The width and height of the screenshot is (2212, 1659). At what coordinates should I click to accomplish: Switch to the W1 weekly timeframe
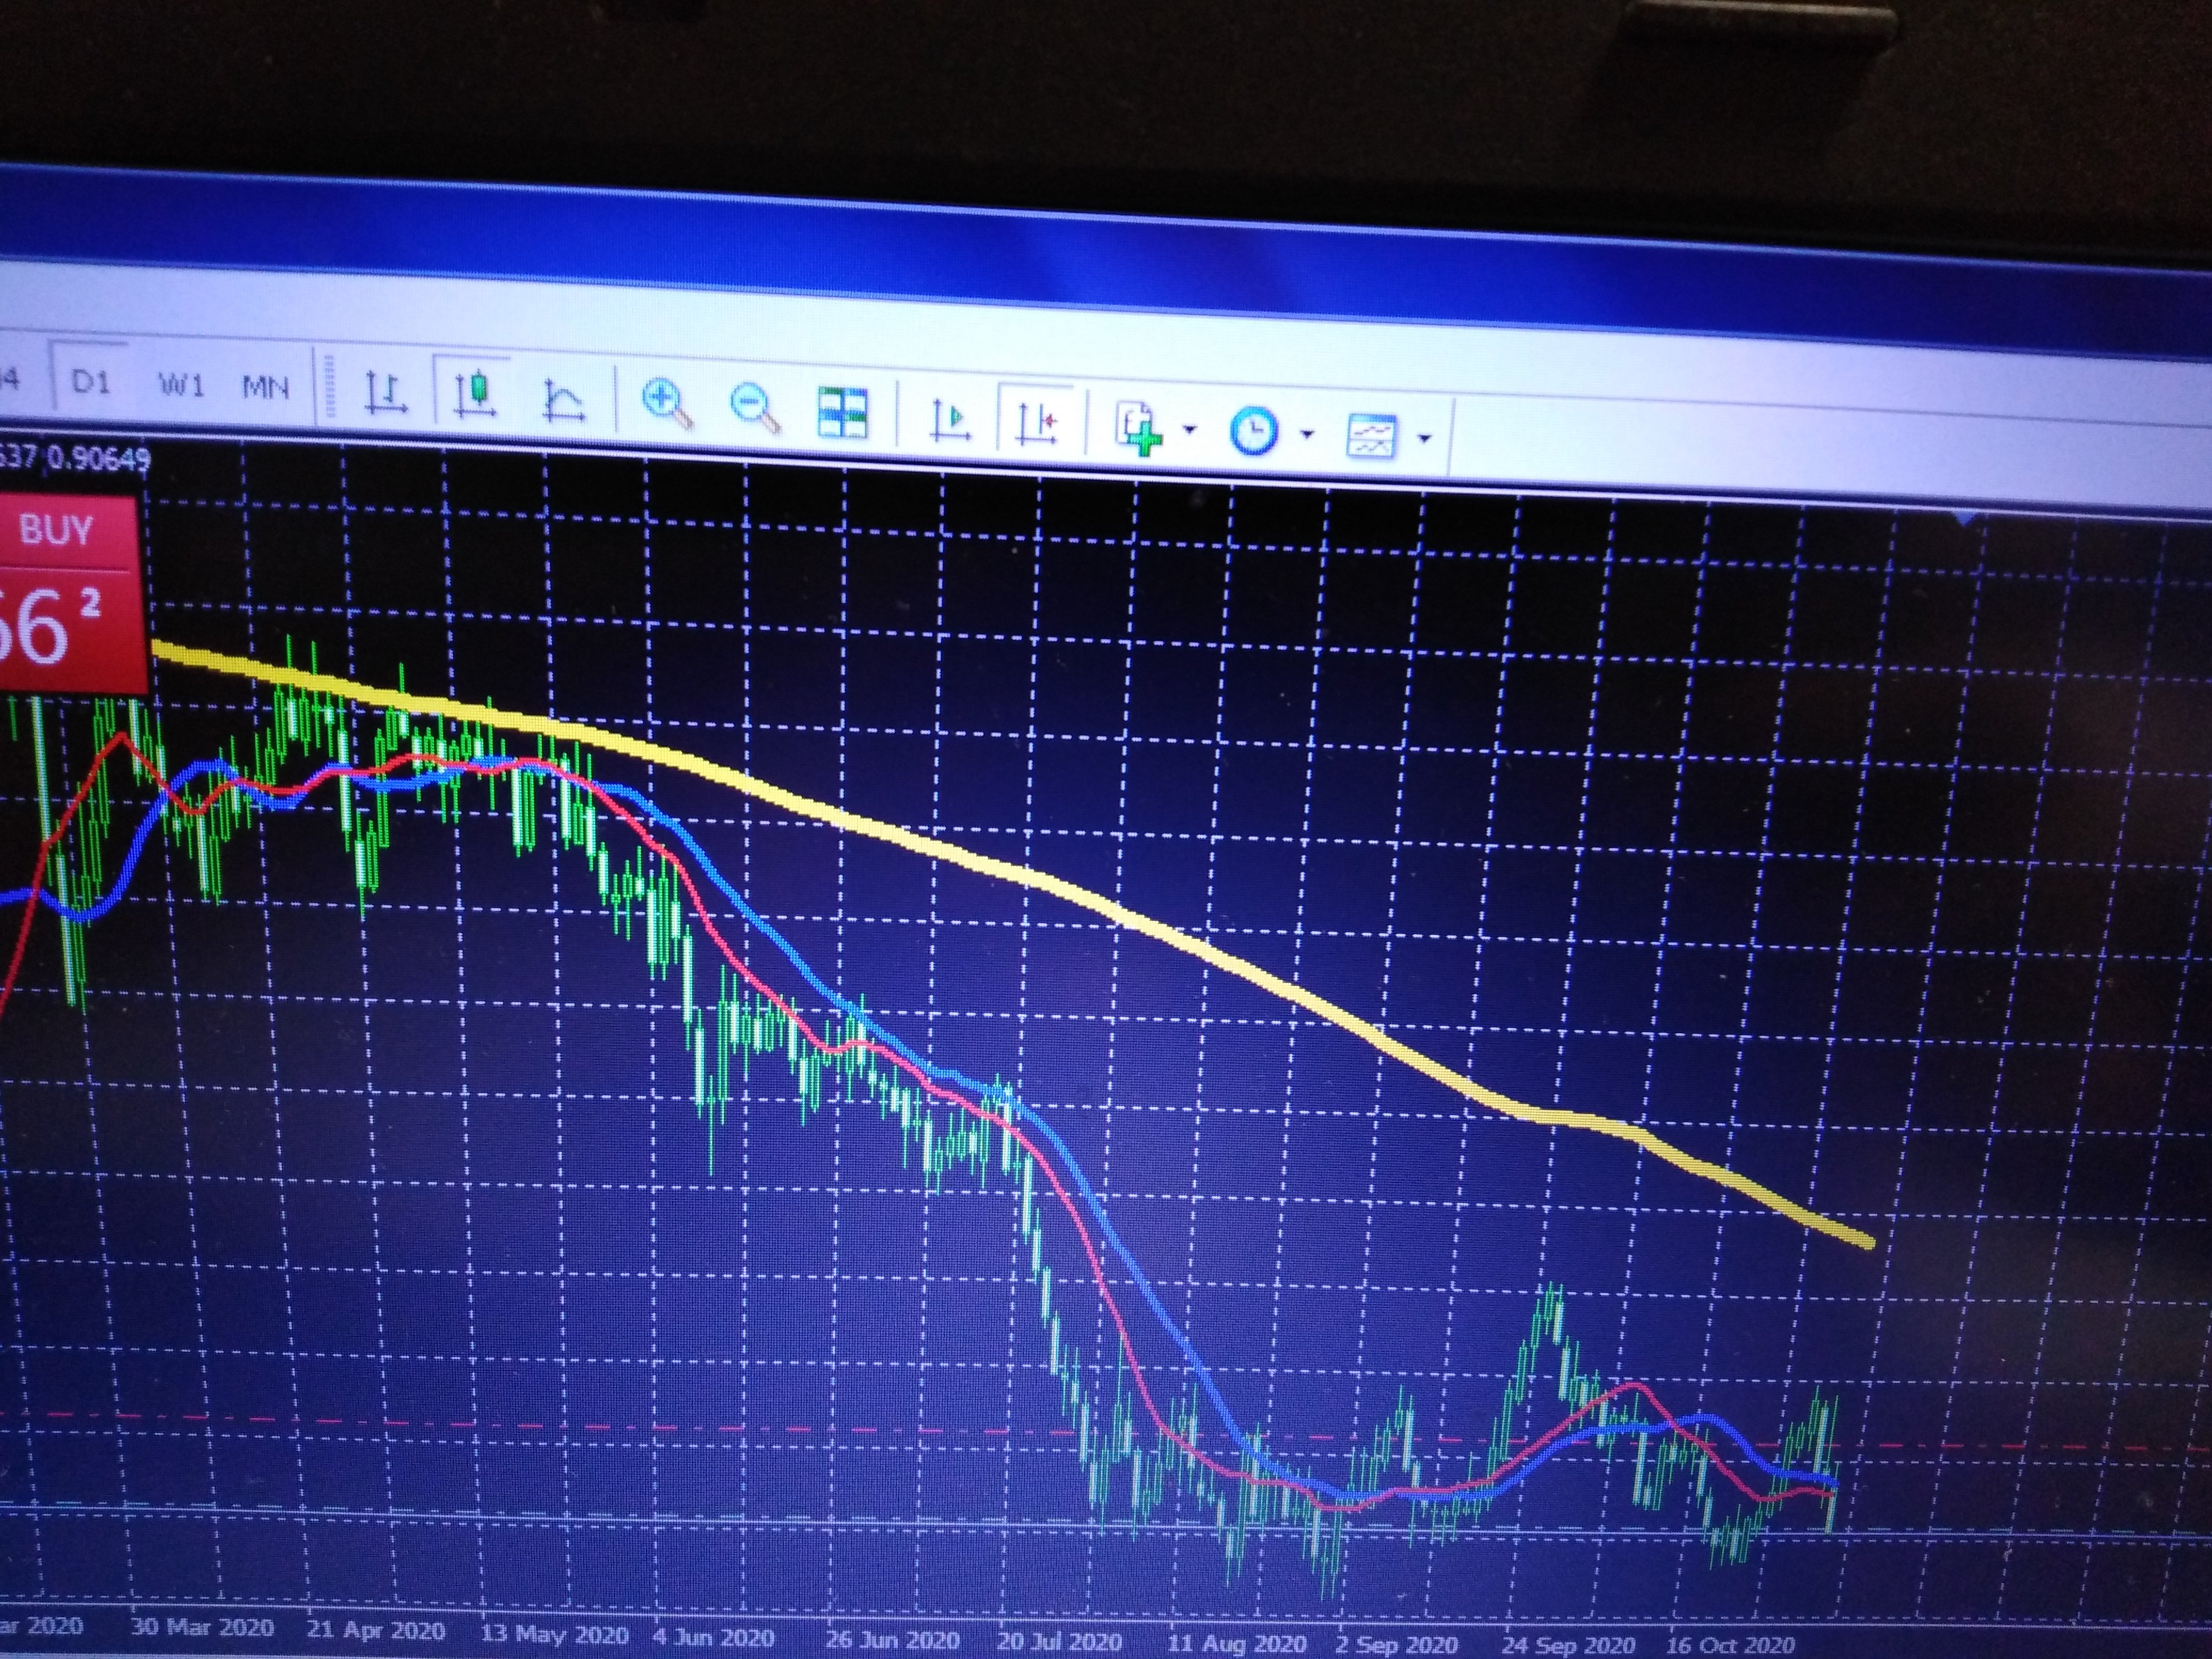[181, 385]
